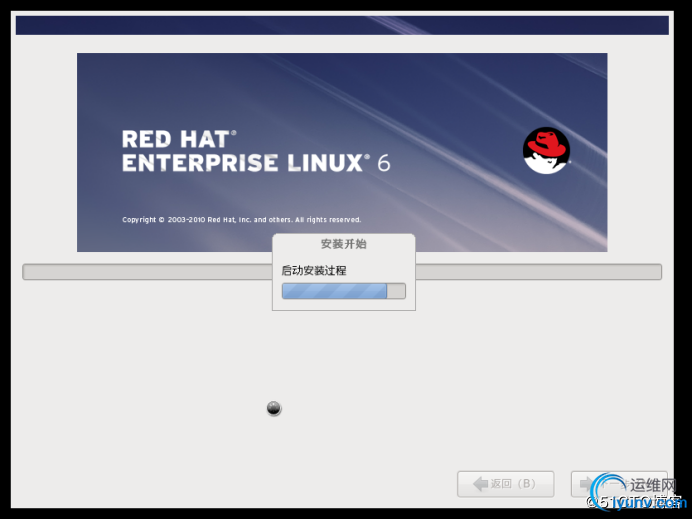693x519 pixels.
Task: Click the copyright 2003-2010 Red Hat text
Action: 242,220
